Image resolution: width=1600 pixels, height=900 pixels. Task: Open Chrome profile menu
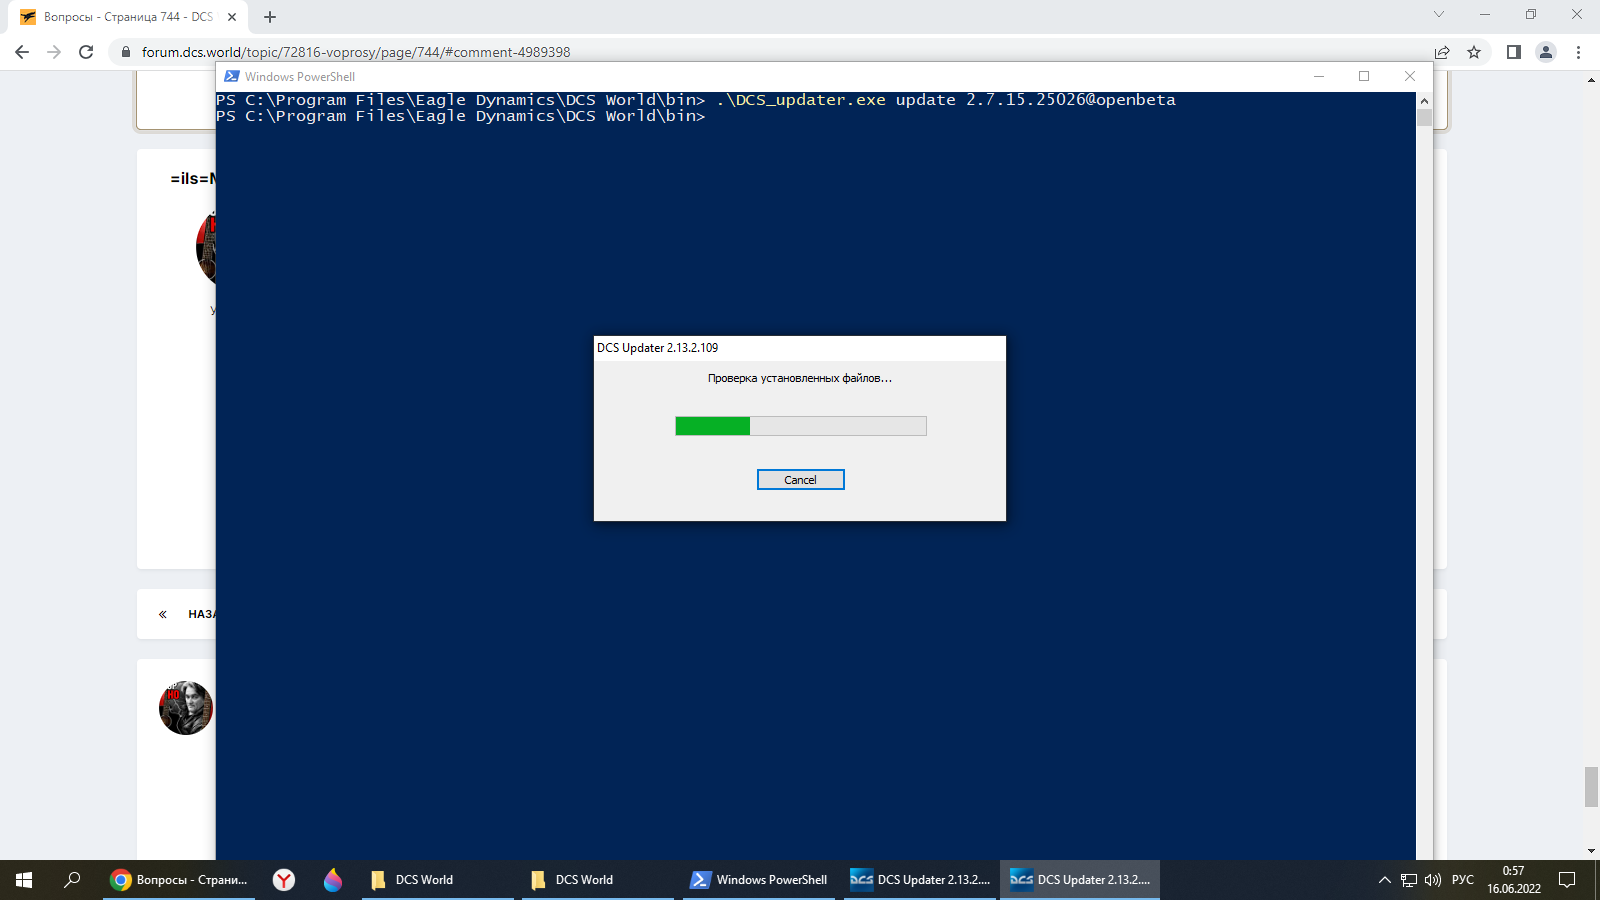1546,52
